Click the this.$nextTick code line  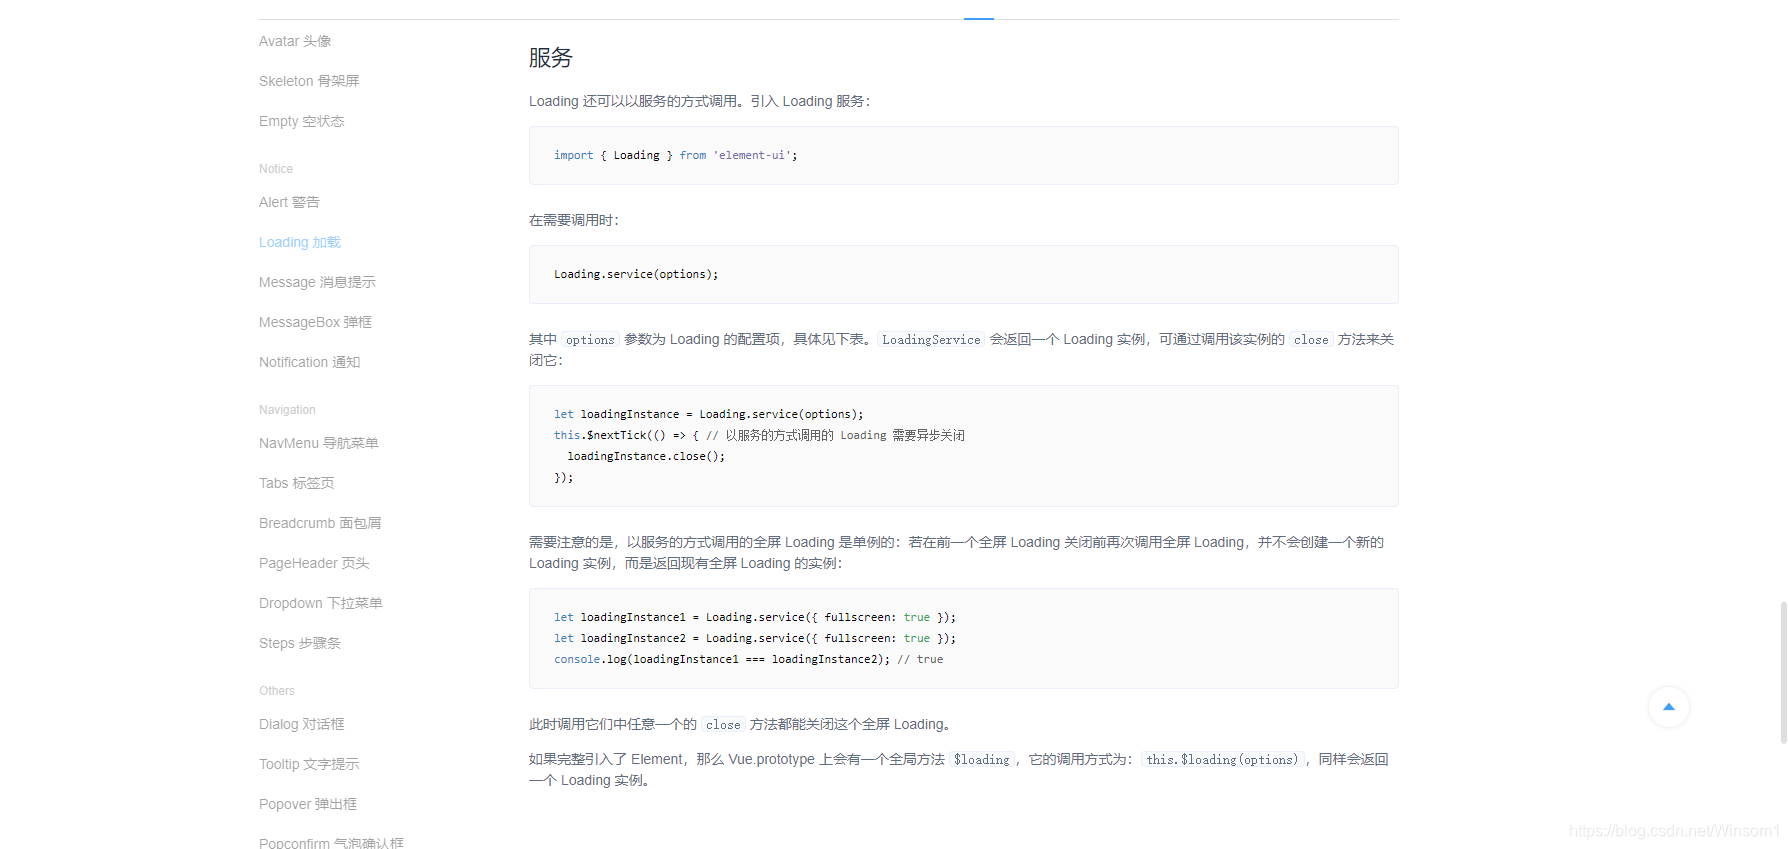[x=759, y=435]
